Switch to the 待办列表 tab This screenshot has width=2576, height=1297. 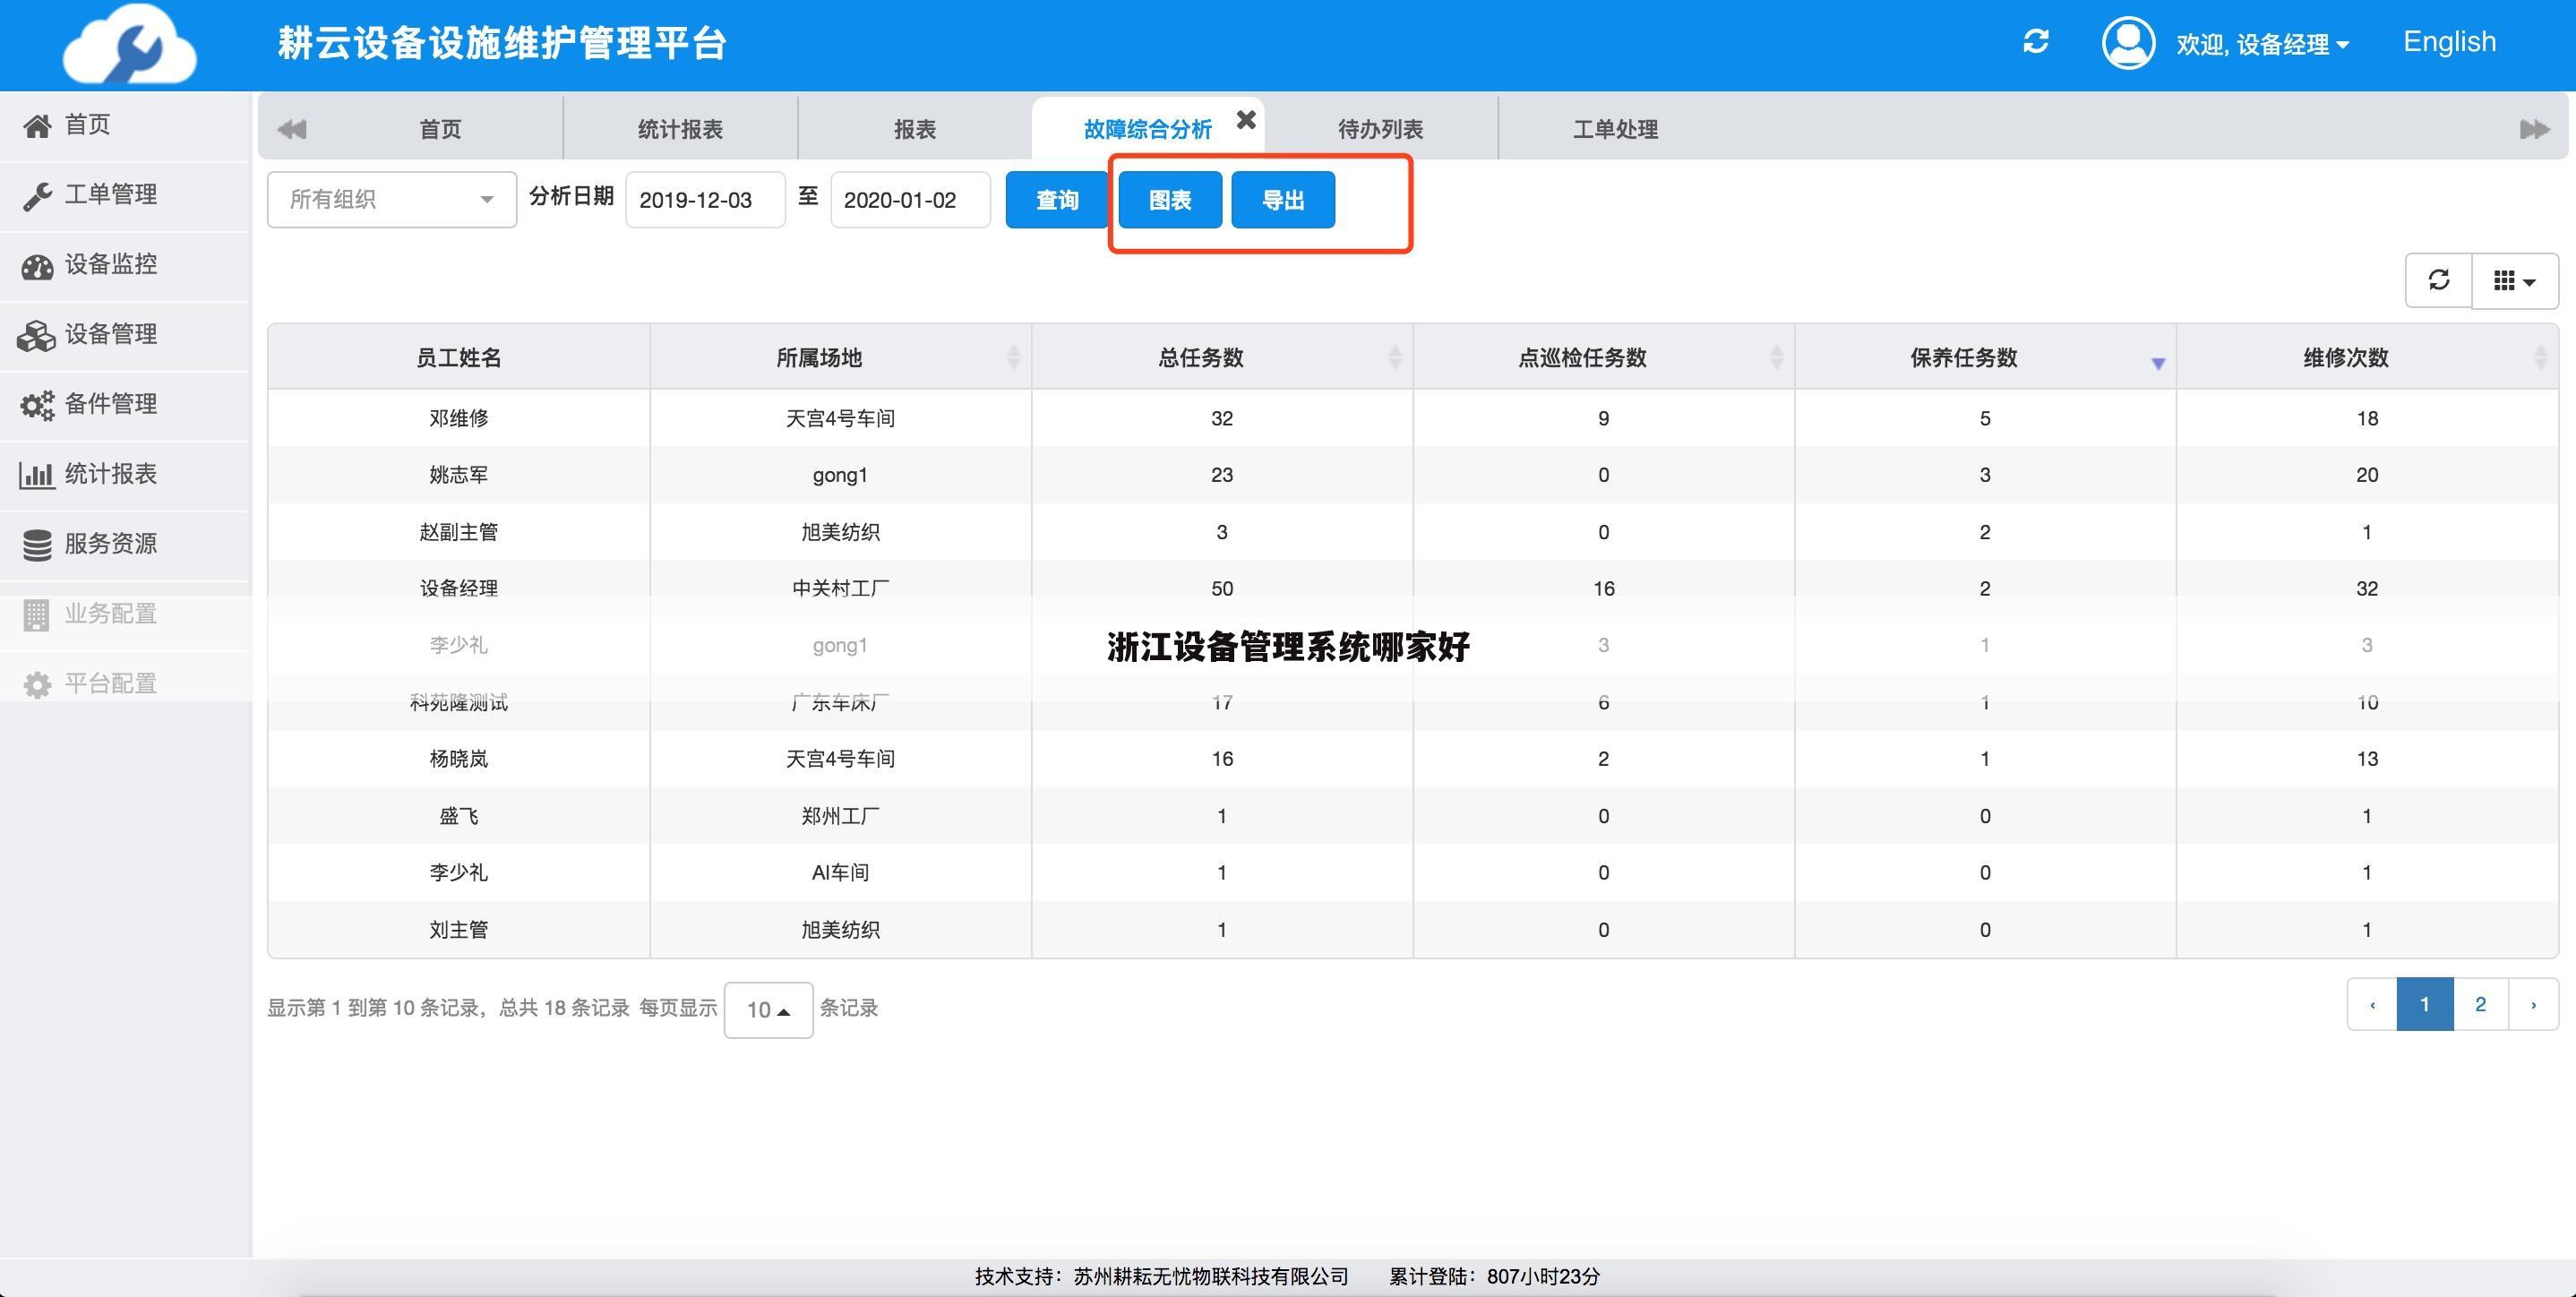click(x=1380, y=129)
